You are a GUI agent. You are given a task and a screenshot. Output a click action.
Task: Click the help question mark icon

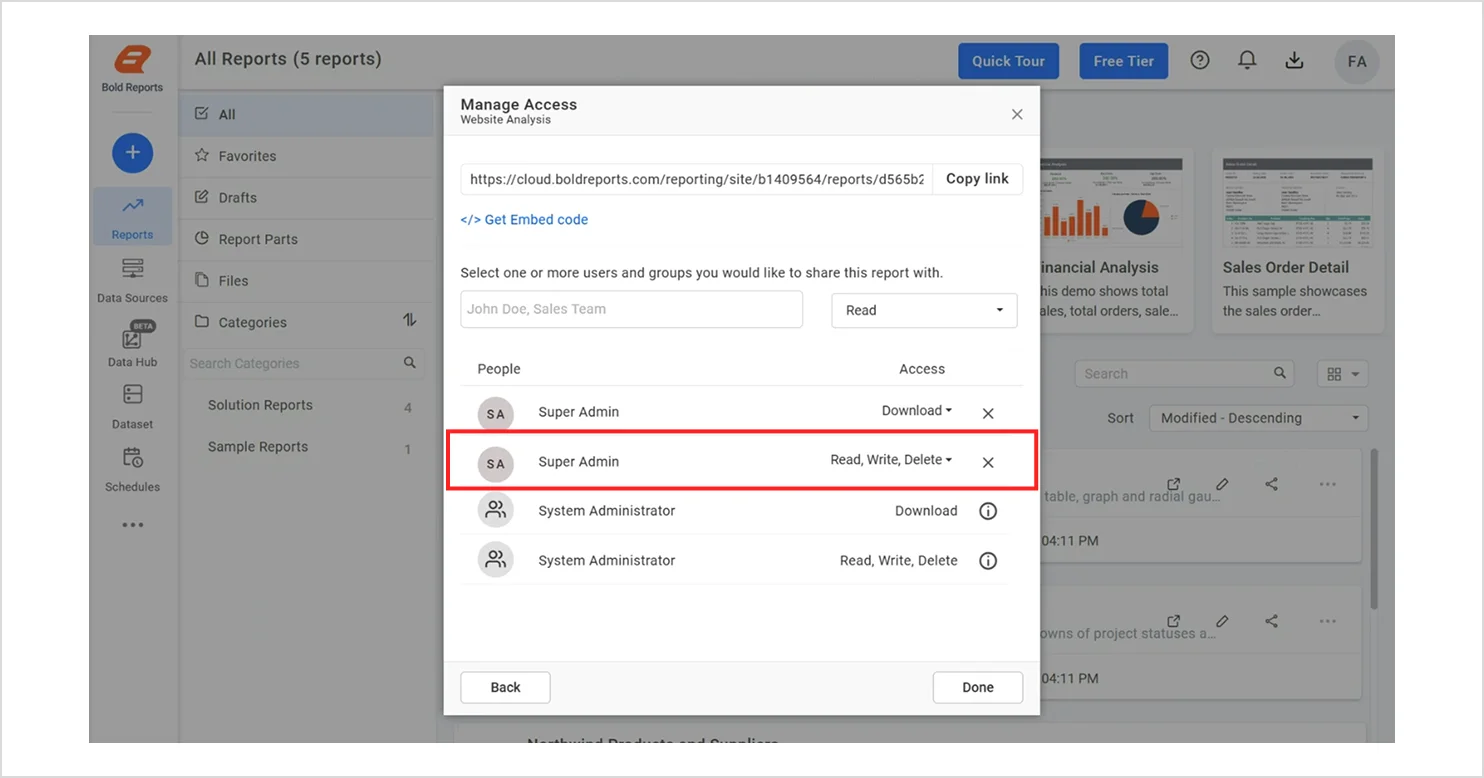(1200, 61)
